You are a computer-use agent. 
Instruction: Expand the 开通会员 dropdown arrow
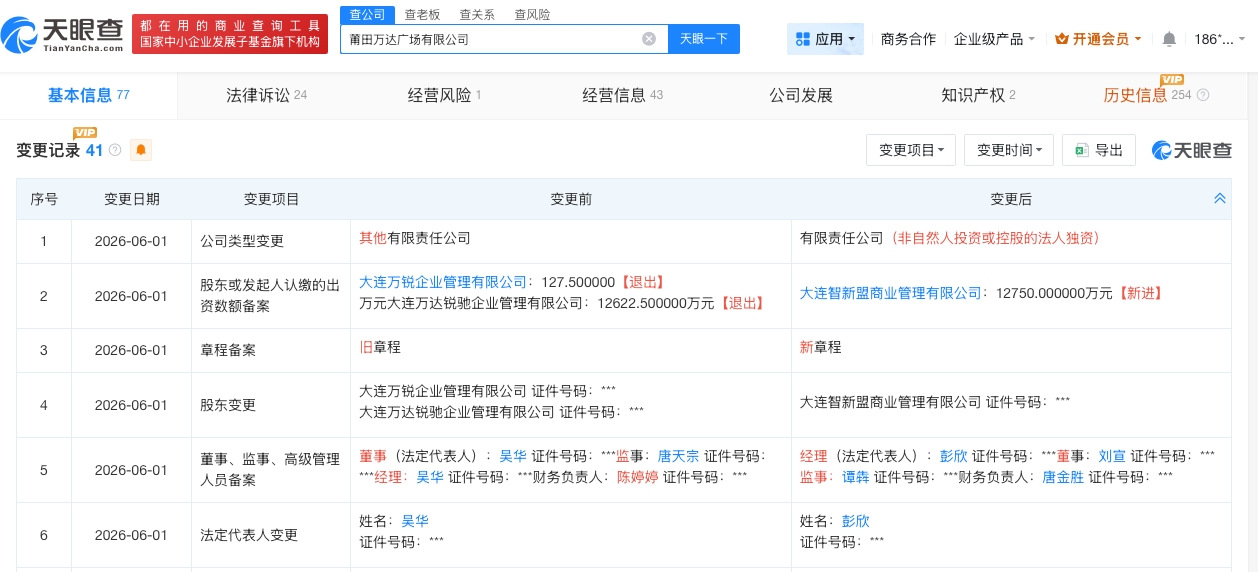[1137, 39]
